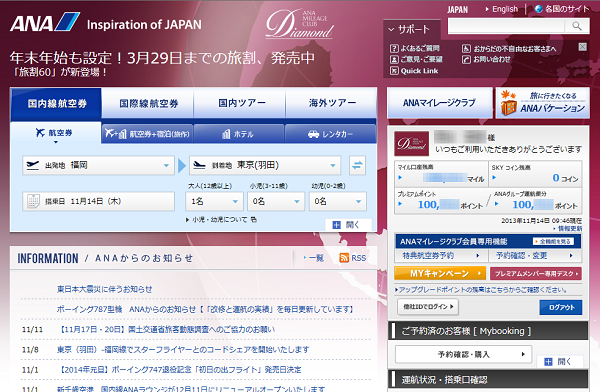Open 各国のサイト country sites
Screen dimensions: 600x392
562,9
